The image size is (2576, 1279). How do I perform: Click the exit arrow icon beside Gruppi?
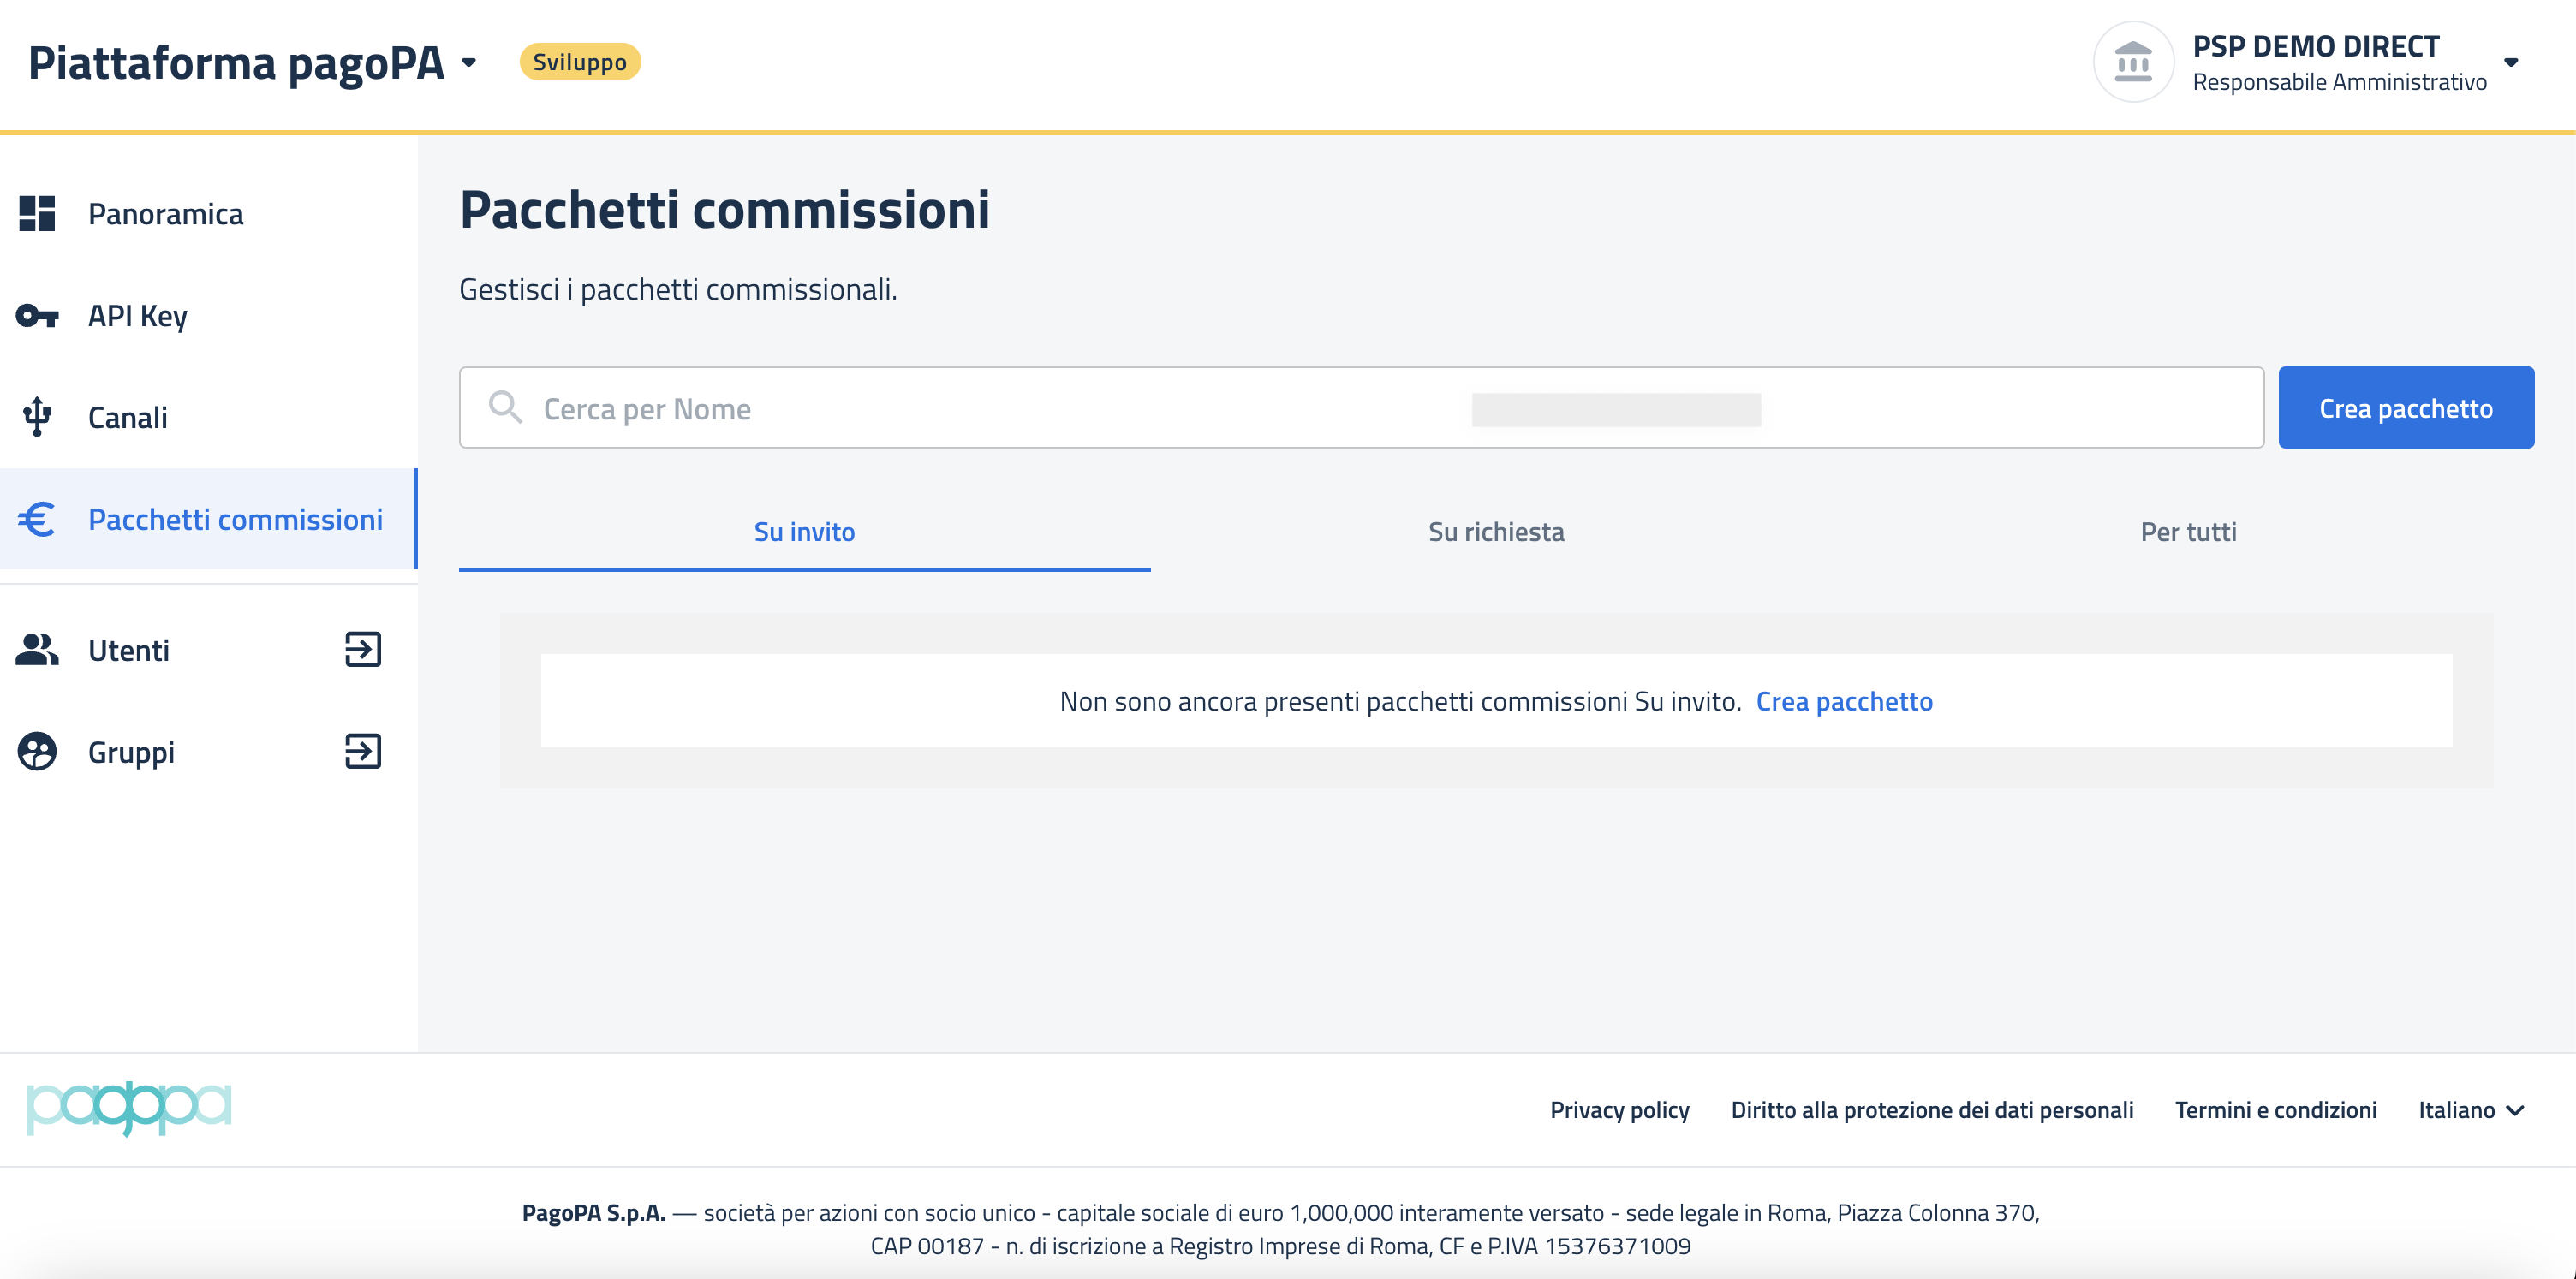[x=363, y=751]
